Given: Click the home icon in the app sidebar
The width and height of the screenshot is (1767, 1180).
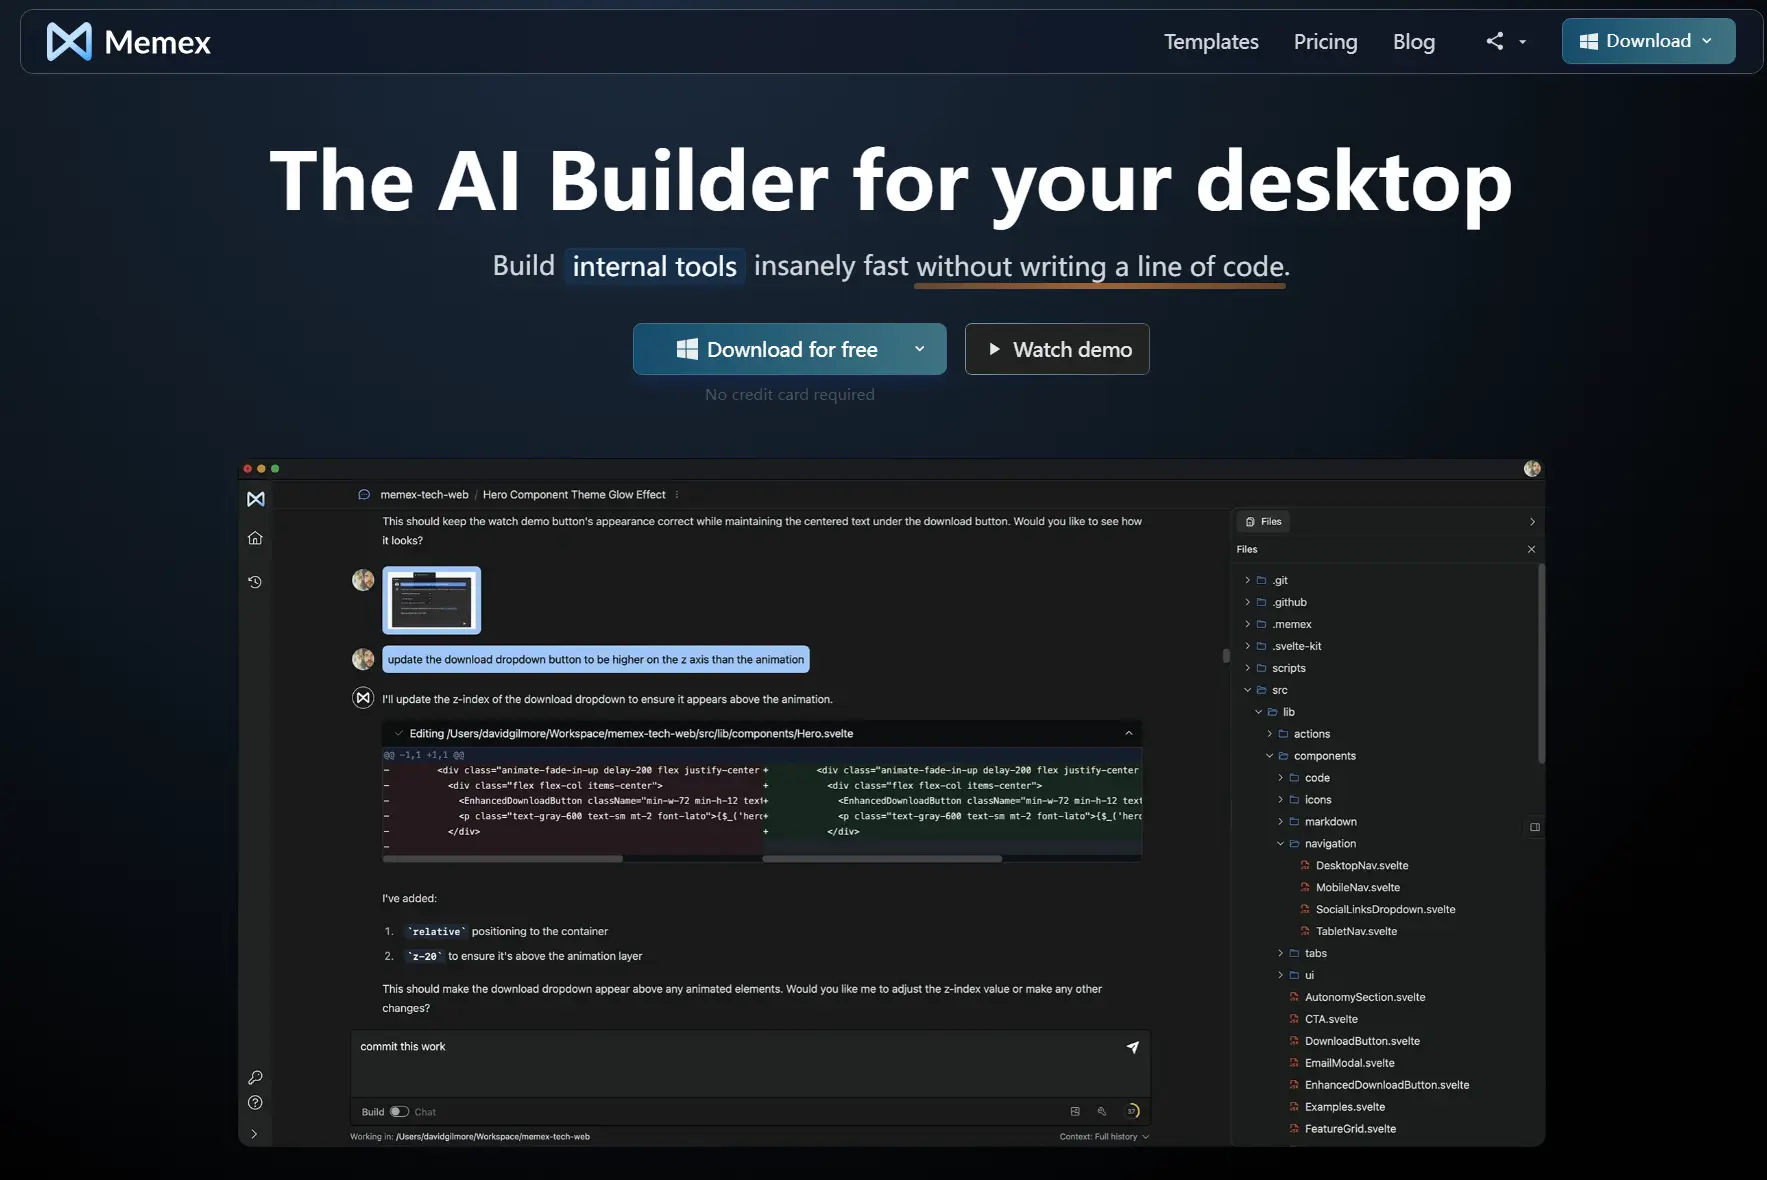Looking at the screenshot, I should coord(255,538).
